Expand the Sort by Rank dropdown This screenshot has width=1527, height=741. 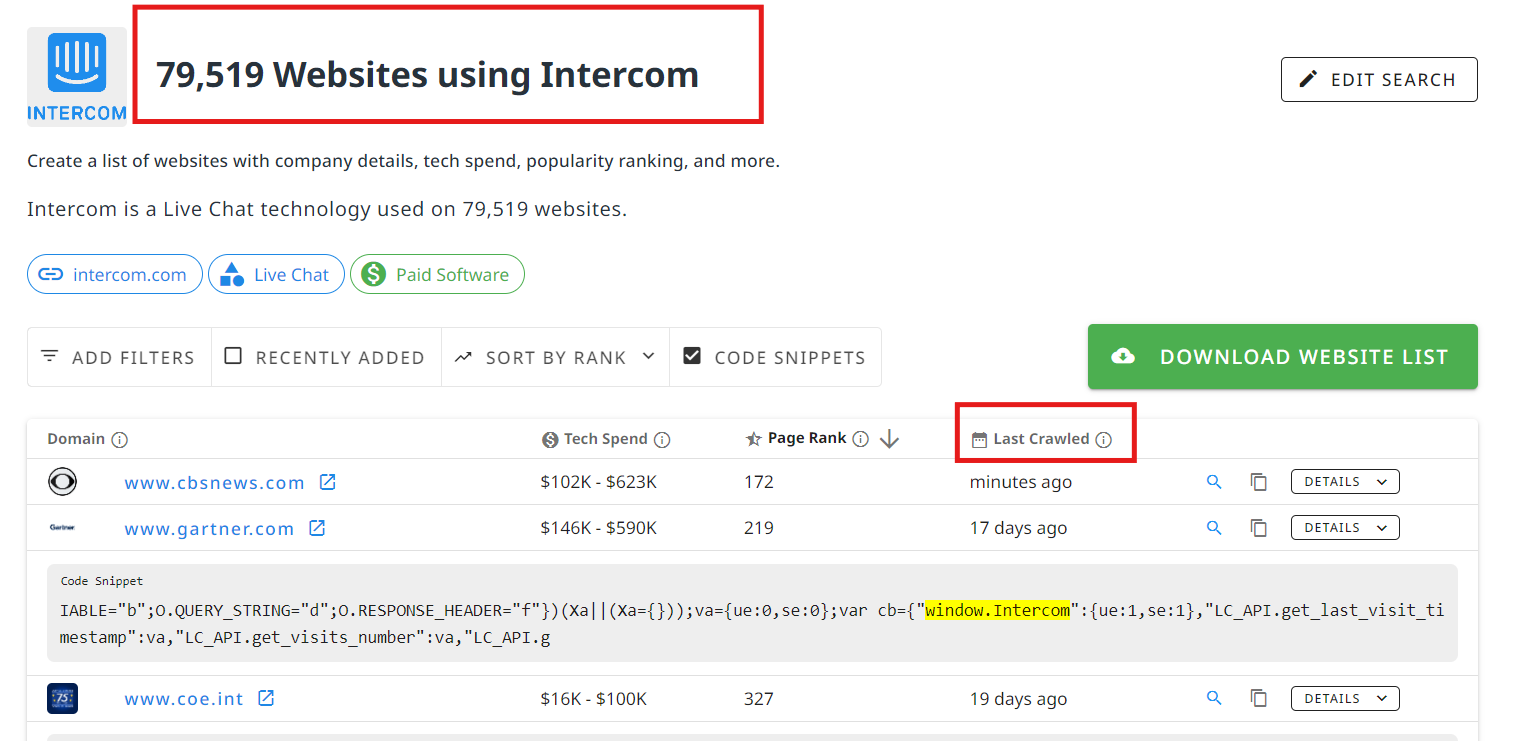(x=555, y=357)
